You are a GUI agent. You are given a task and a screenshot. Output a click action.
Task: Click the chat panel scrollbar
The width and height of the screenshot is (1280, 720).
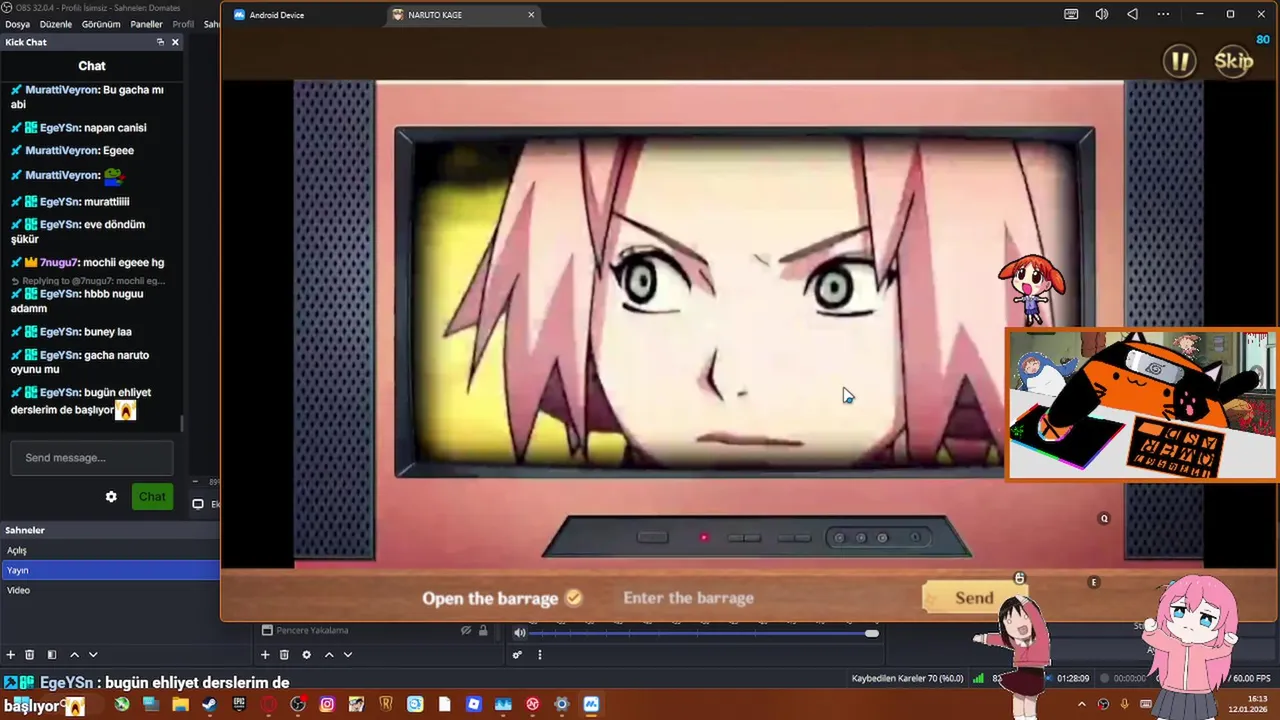pyautogui.click(x=181, y=423)
